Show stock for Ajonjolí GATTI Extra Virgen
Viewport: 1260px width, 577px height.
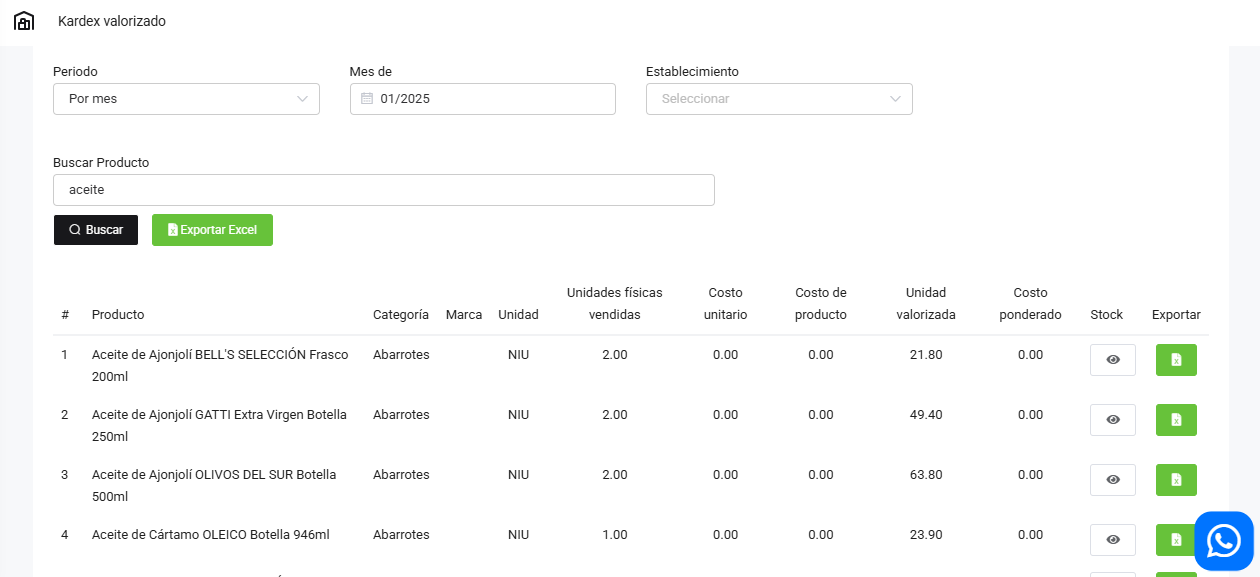1112,420
